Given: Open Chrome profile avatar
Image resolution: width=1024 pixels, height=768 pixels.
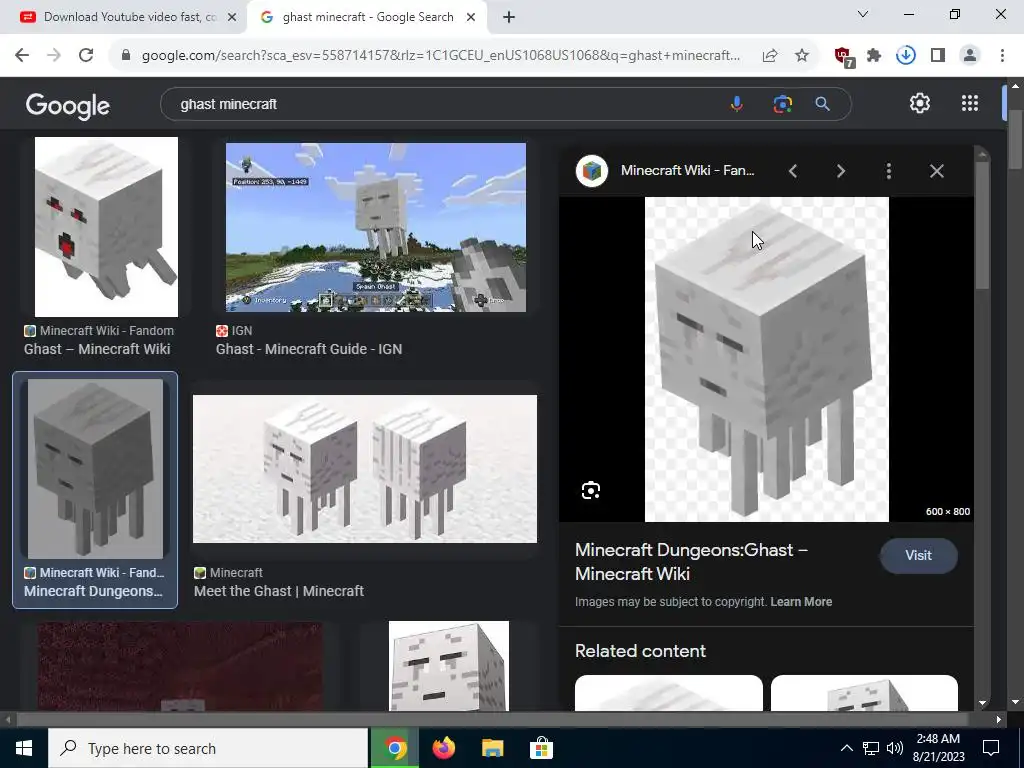Looking at the screenshot, I should (970, 56).
